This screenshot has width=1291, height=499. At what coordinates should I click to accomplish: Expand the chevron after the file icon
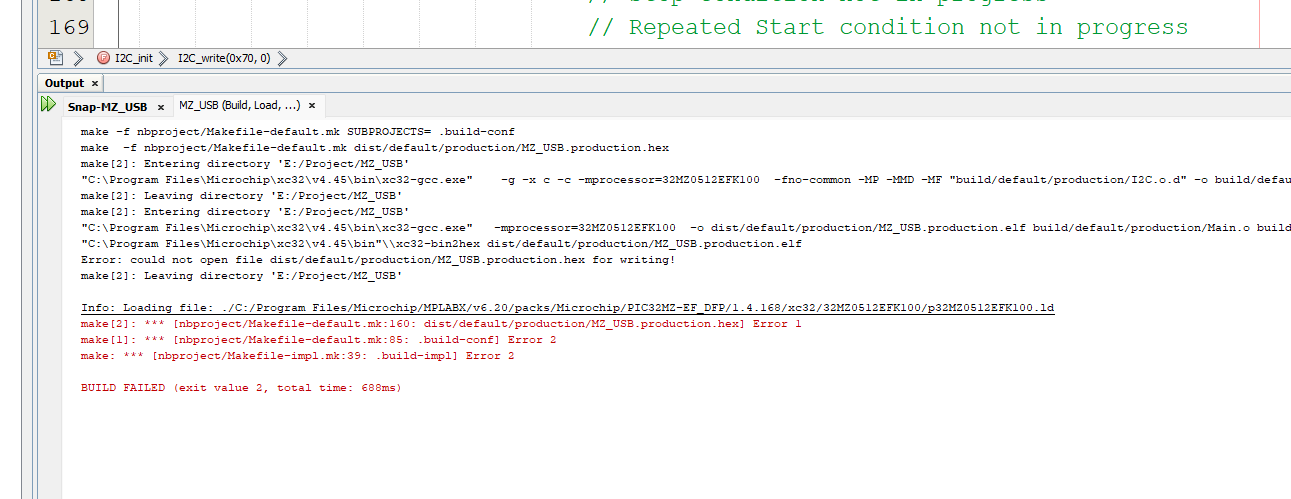point(78,59)
